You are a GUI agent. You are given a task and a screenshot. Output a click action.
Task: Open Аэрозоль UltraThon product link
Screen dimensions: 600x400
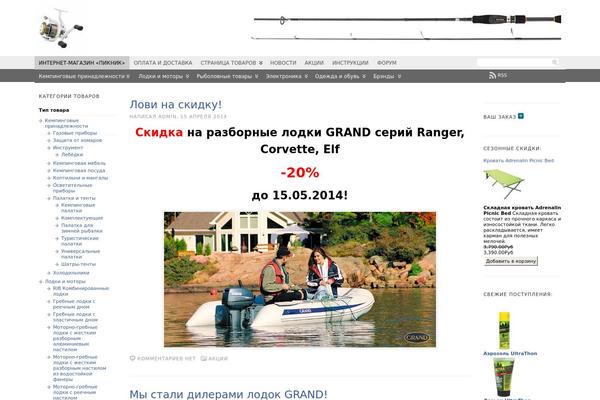(510, 353)
